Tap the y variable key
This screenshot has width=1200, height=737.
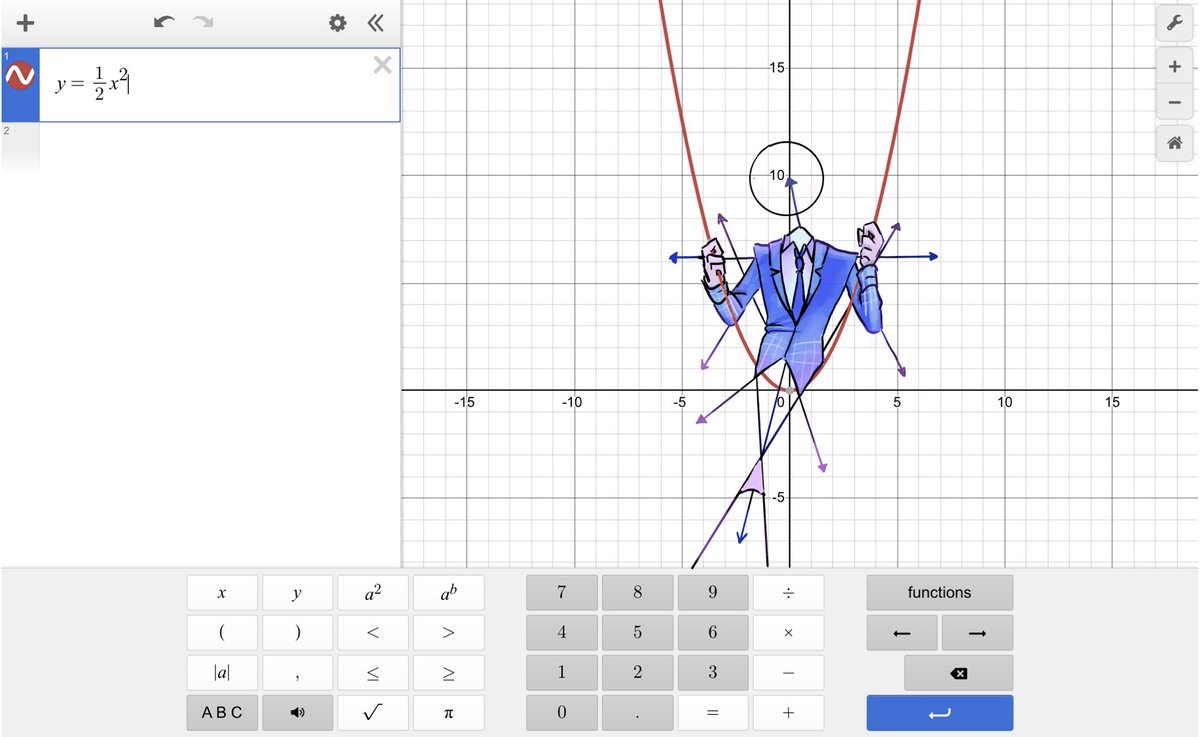297,593
